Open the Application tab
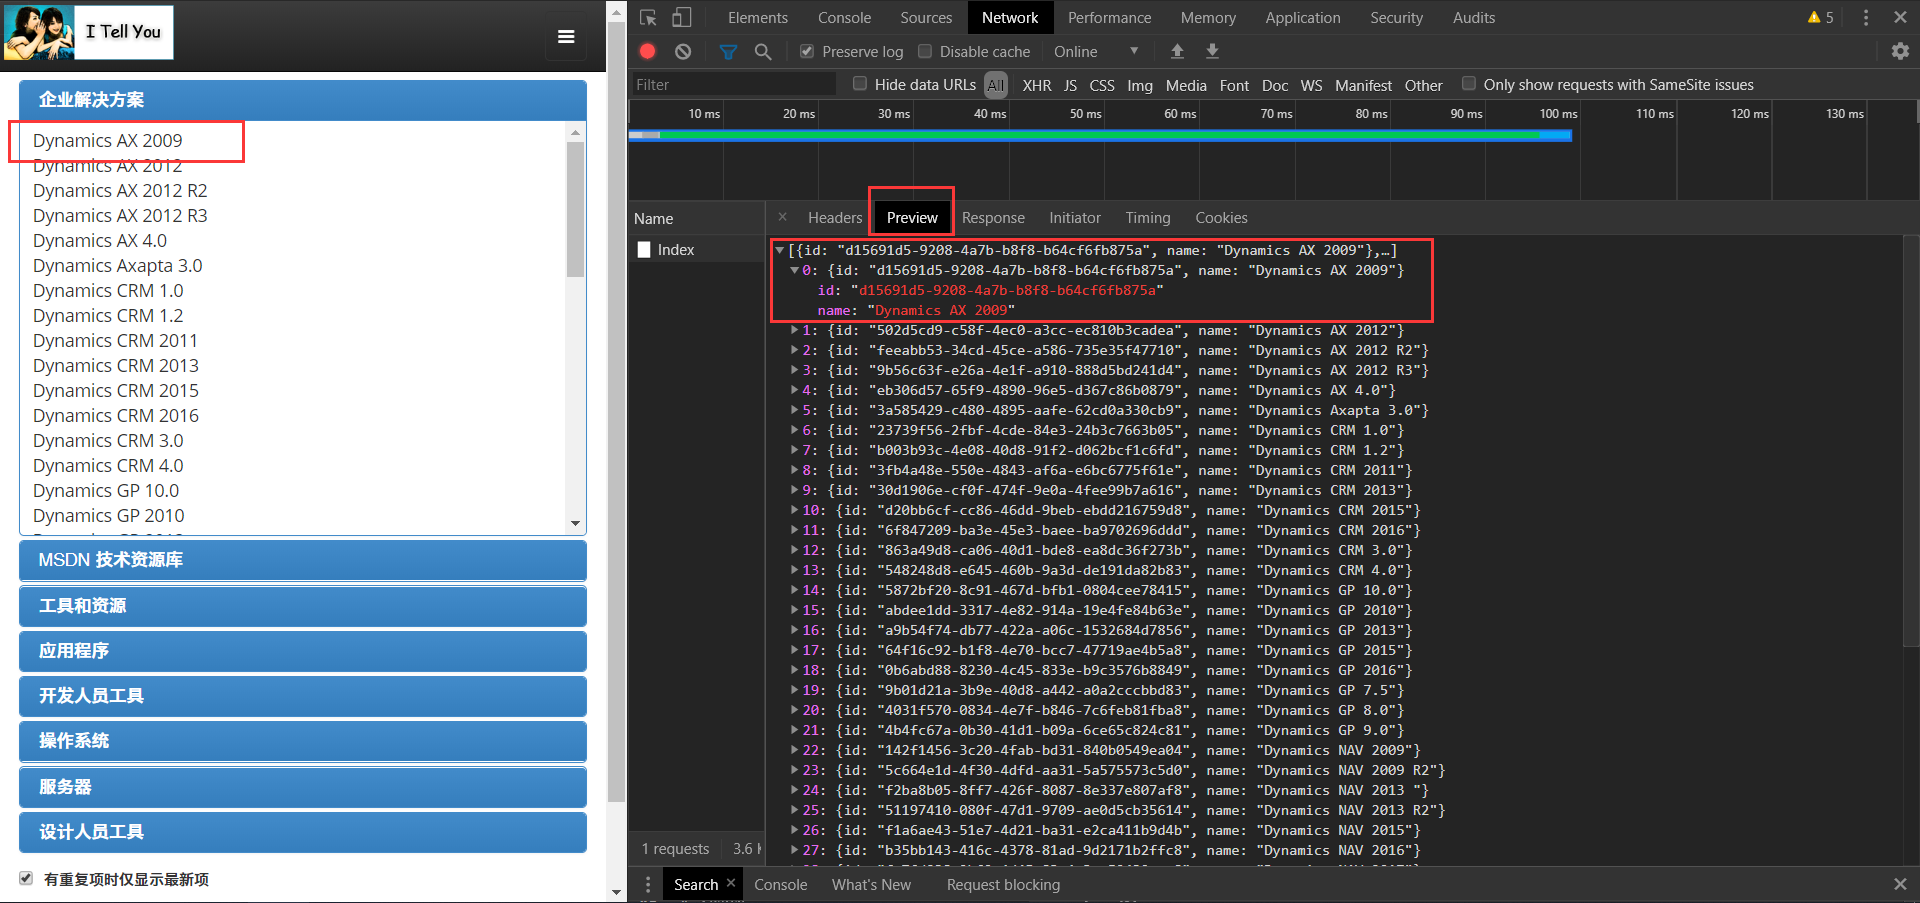 coord(1302,17)
